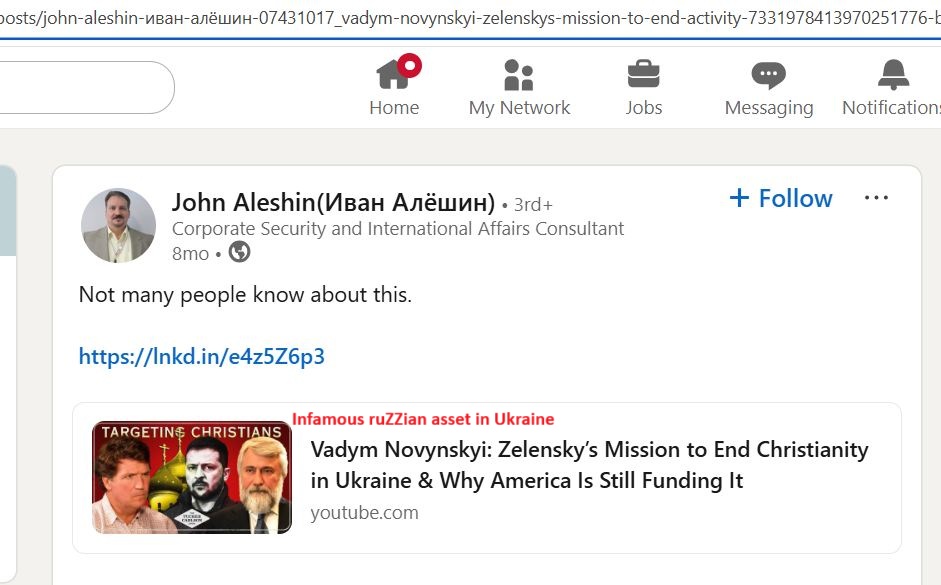The height and width of the screenshot is (585, 941).
Task: Click the youtube.com source label
Action: tap(364, 513)
